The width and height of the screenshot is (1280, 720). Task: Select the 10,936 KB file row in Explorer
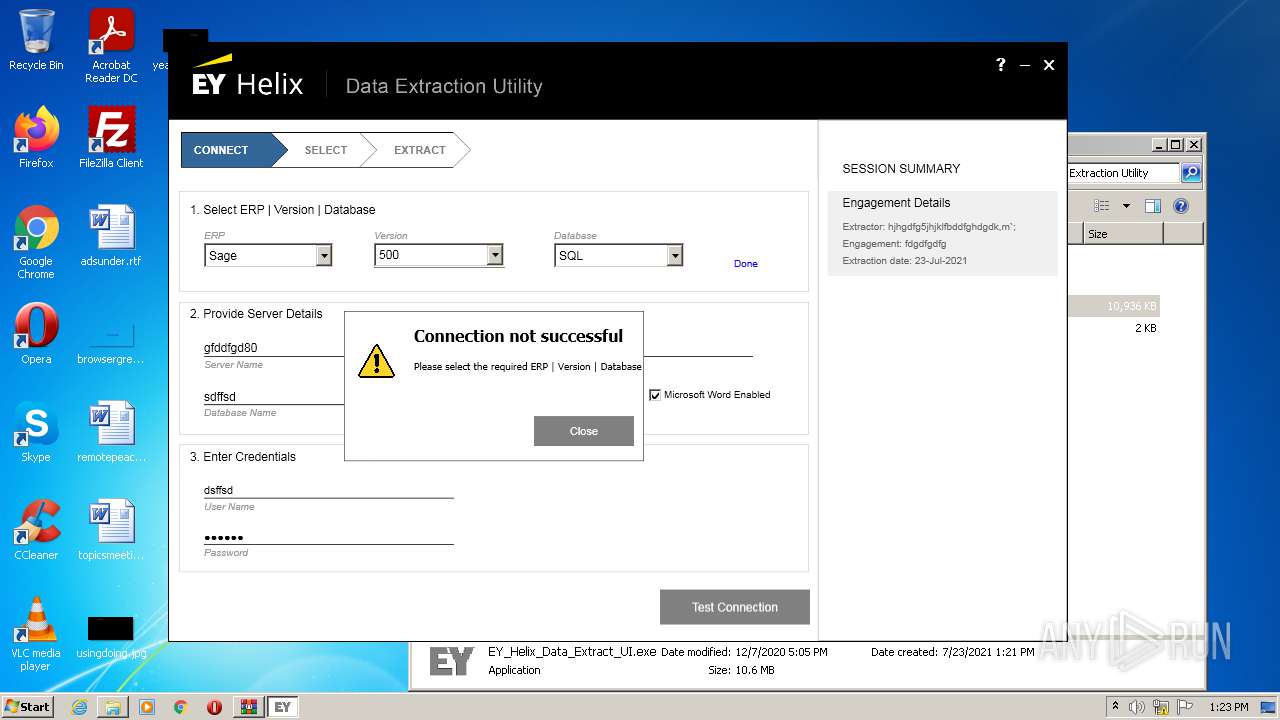click(1113, 306)
